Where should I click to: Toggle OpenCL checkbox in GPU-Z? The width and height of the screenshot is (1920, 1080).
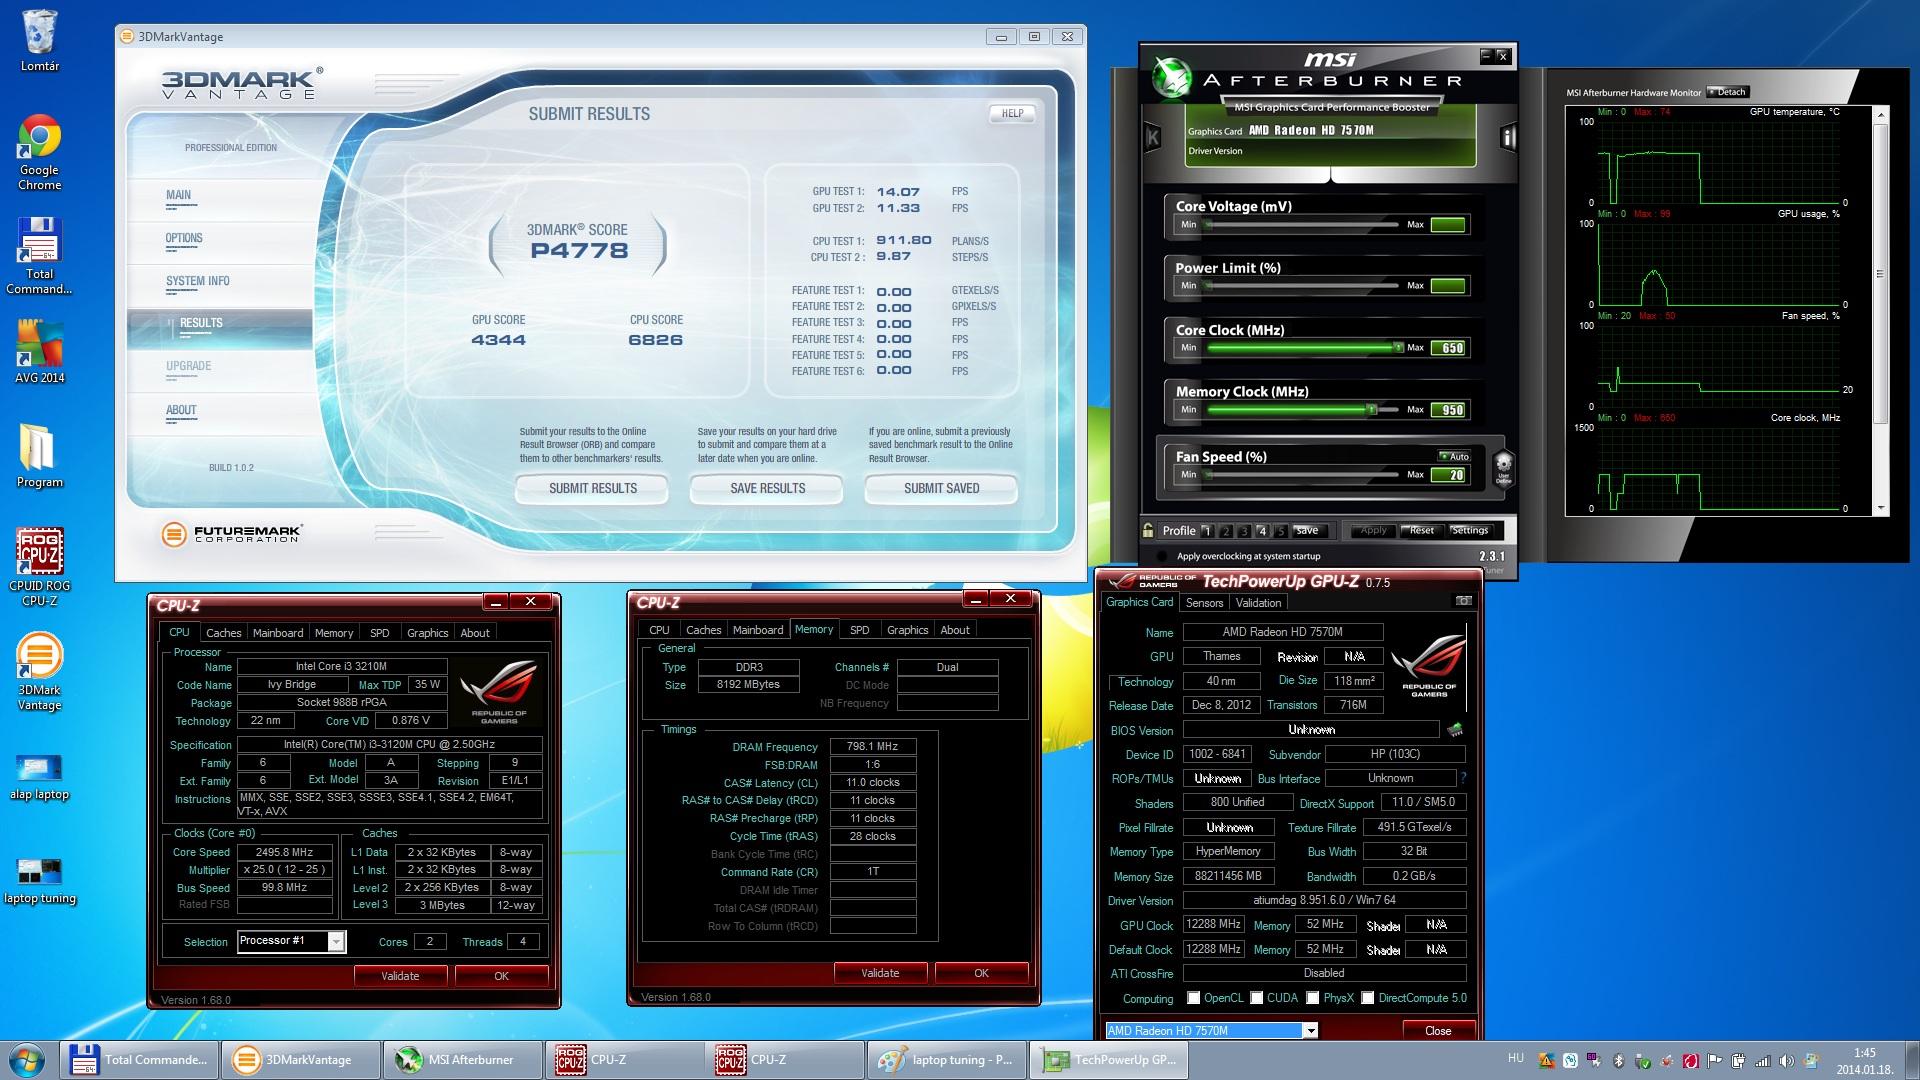(1193, 998)
